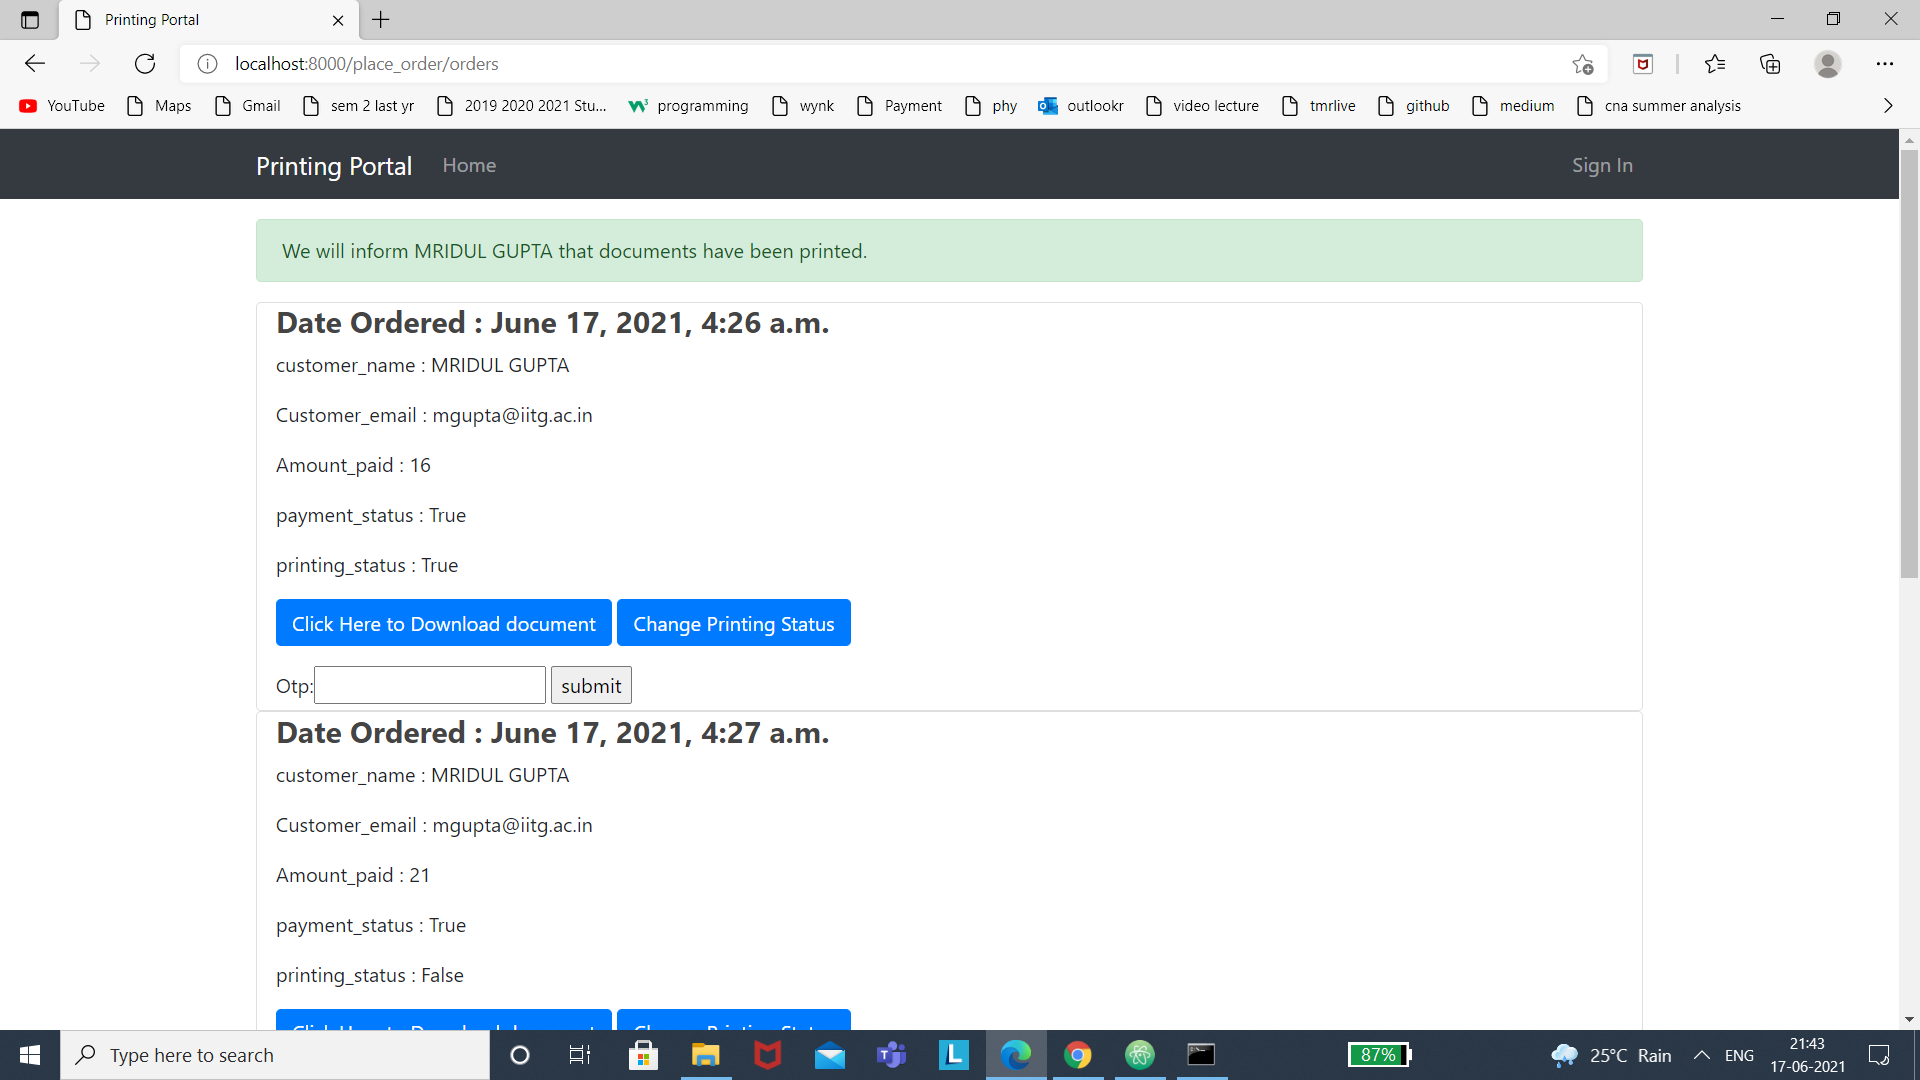The width and height of the screenshot is (1920, 1080).
Task: Open a new browser tab
Action: pyautogui.click(x=381, y=19)
